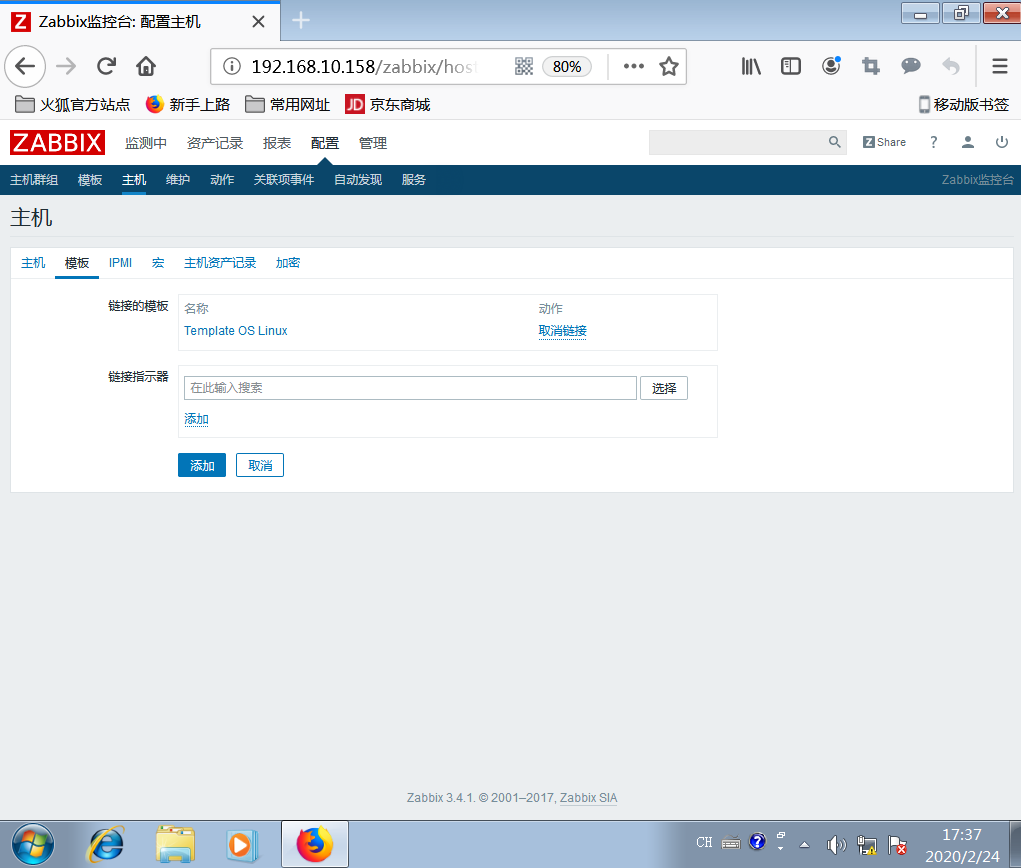Click the 添加 link under search field
Image resolution: width=1021 pixels, height=868 pixels.
click(196, 419)
